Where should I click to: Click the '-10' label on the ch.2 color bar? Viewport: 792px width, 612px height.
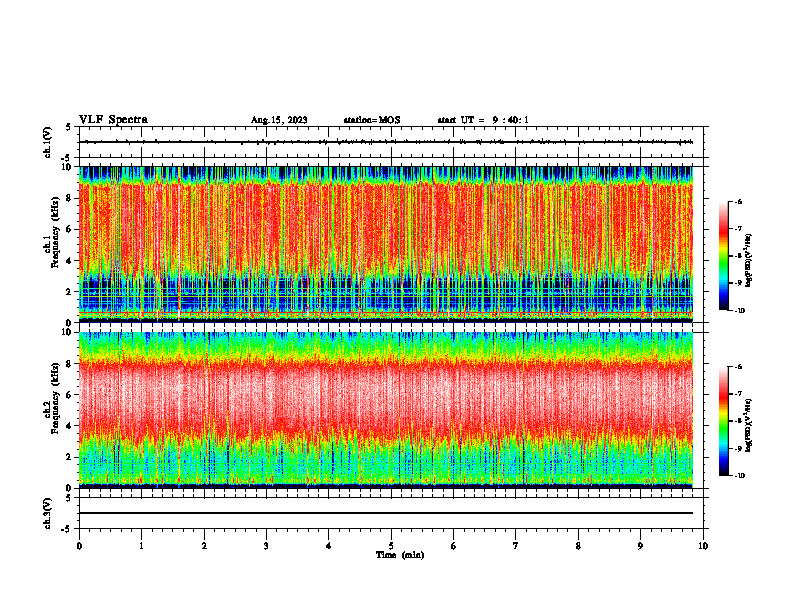click(739, 476)
